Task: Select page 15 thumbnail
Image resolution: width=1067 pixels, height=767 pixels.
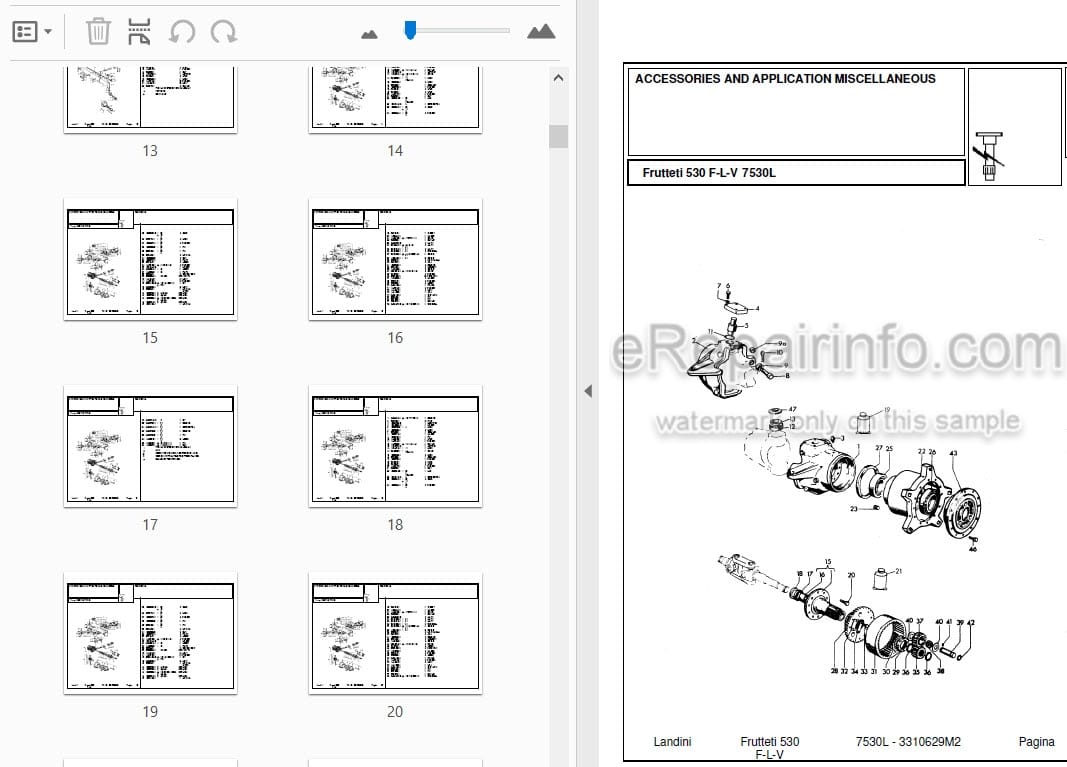Action: [x=150, y=259]
